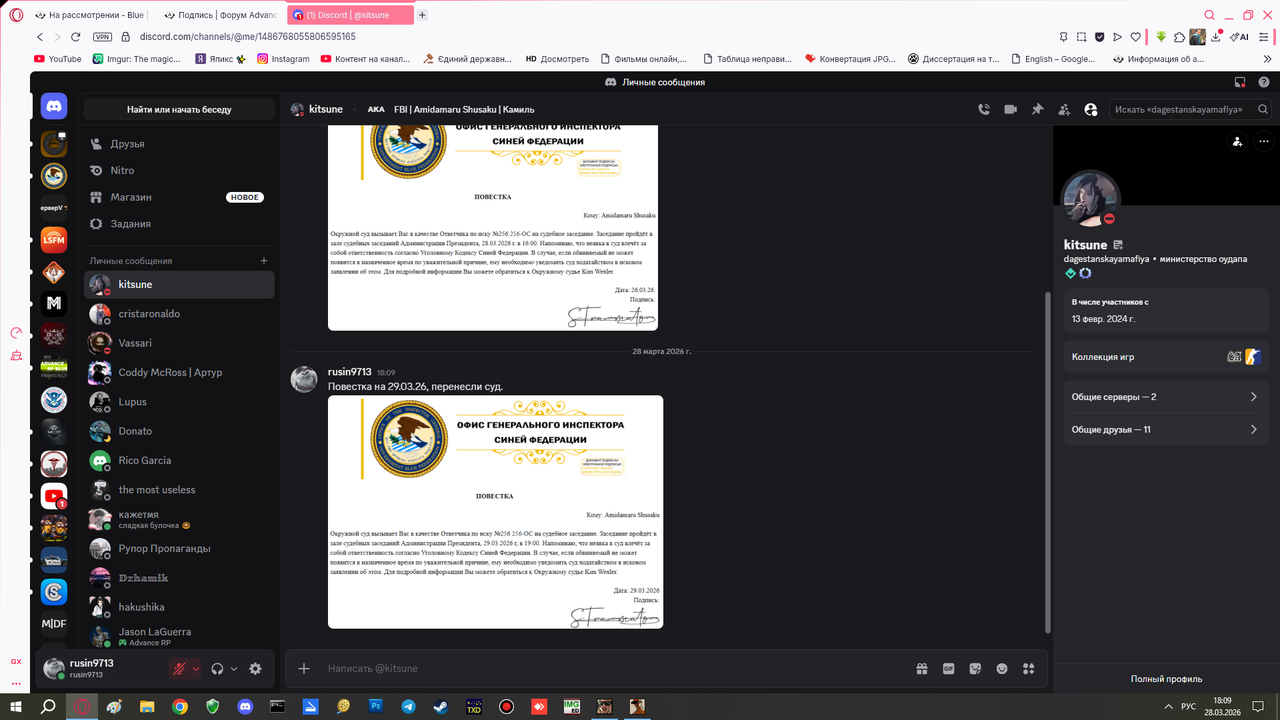Start a voice call with kitsune
1280x720 pixels.
(x=984, y=109)
